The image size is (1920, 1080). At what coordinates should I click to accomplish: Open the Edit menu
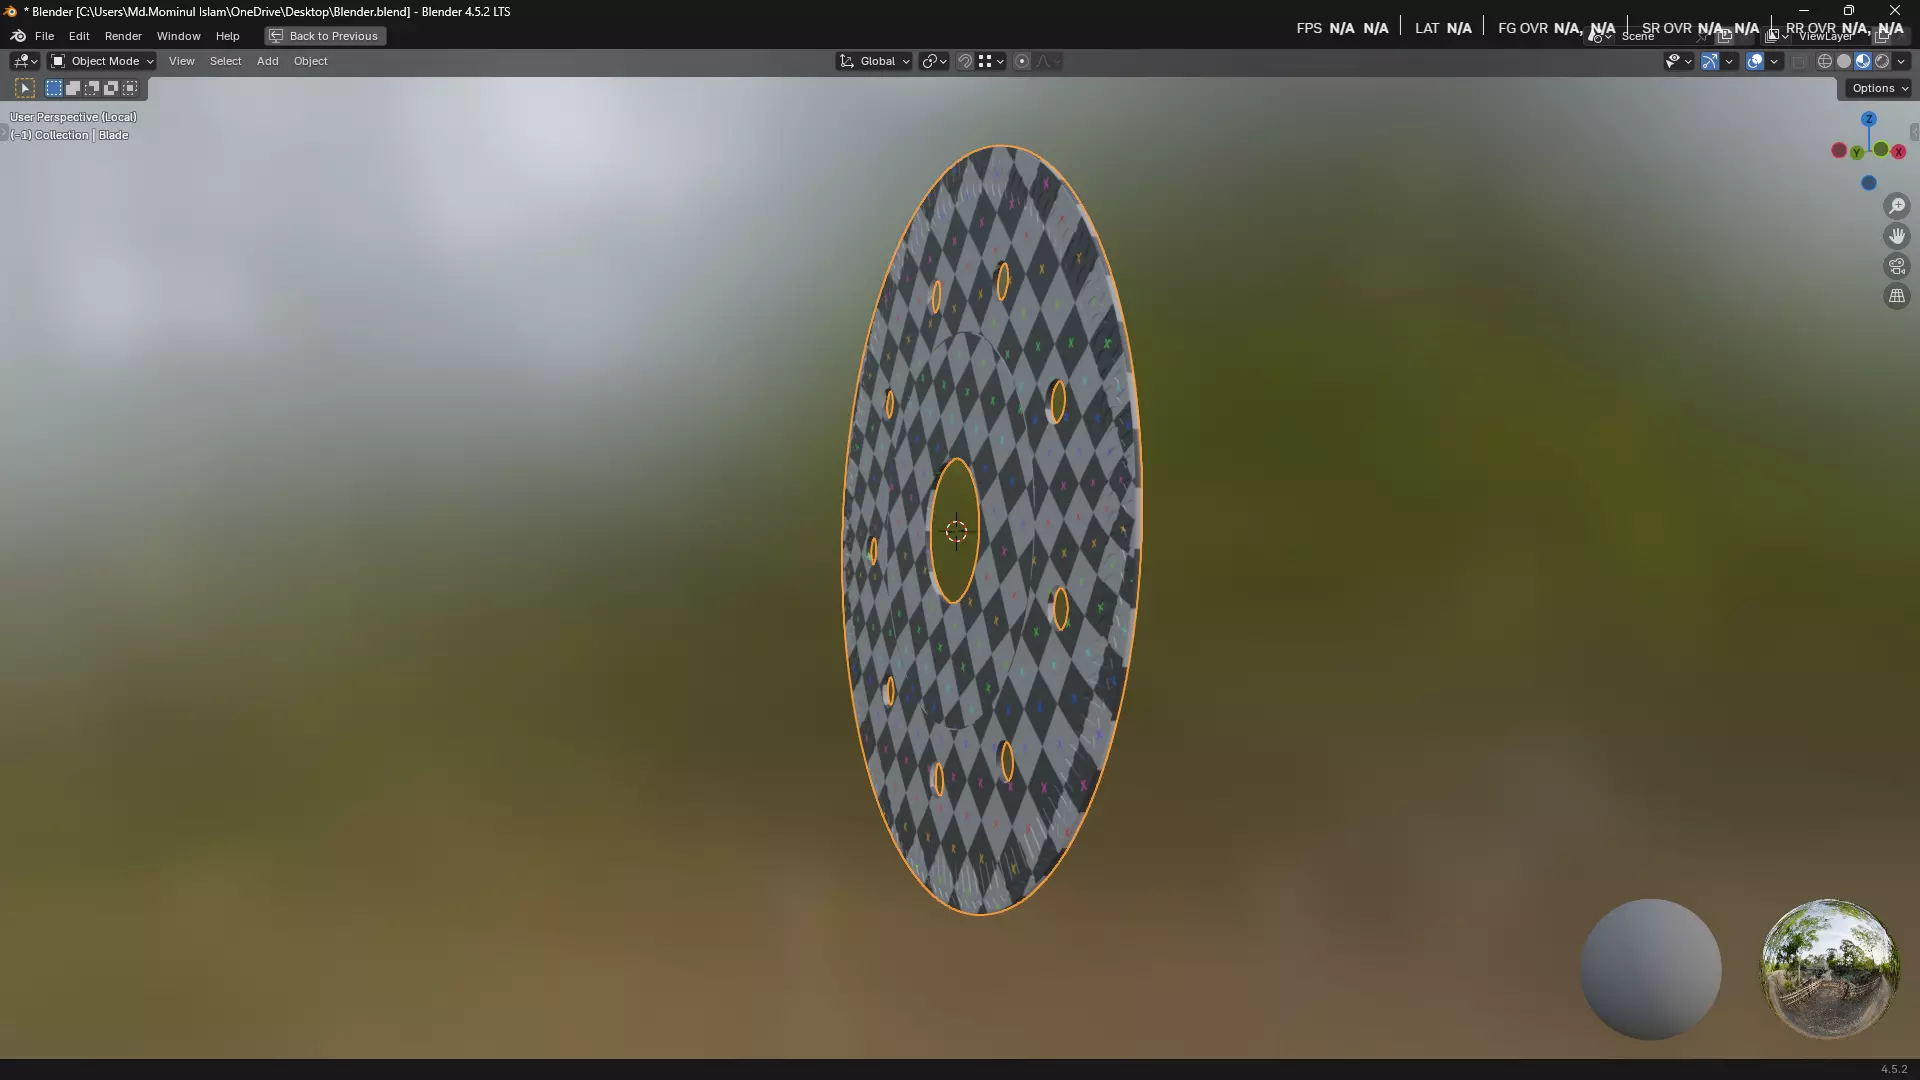click(79, 36)
